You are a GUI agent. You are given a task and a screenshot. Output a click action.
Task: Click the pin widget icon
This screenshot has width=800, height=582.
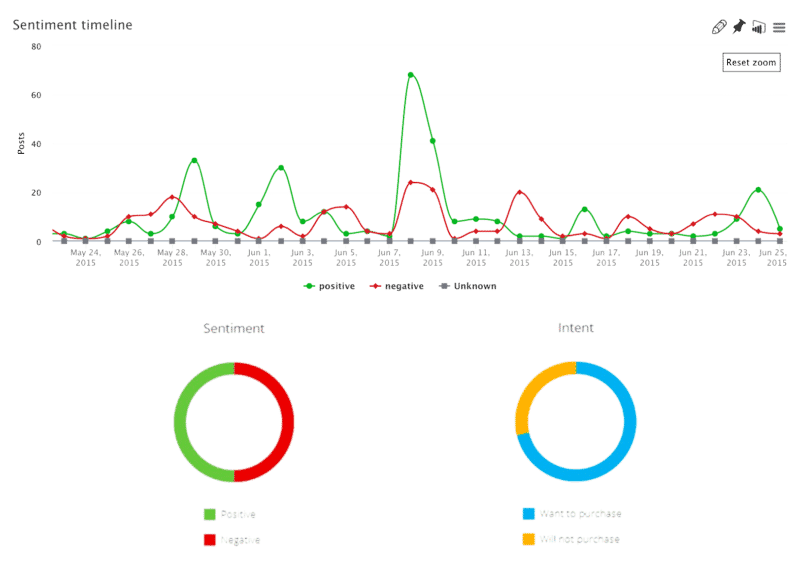(x=739, y=27)
